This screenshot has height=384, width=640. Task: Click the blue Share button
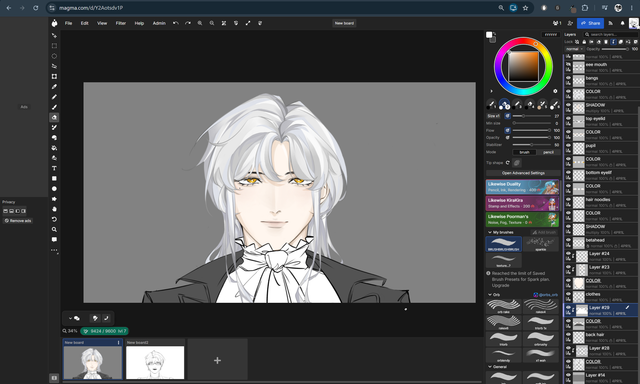[590, 23]
